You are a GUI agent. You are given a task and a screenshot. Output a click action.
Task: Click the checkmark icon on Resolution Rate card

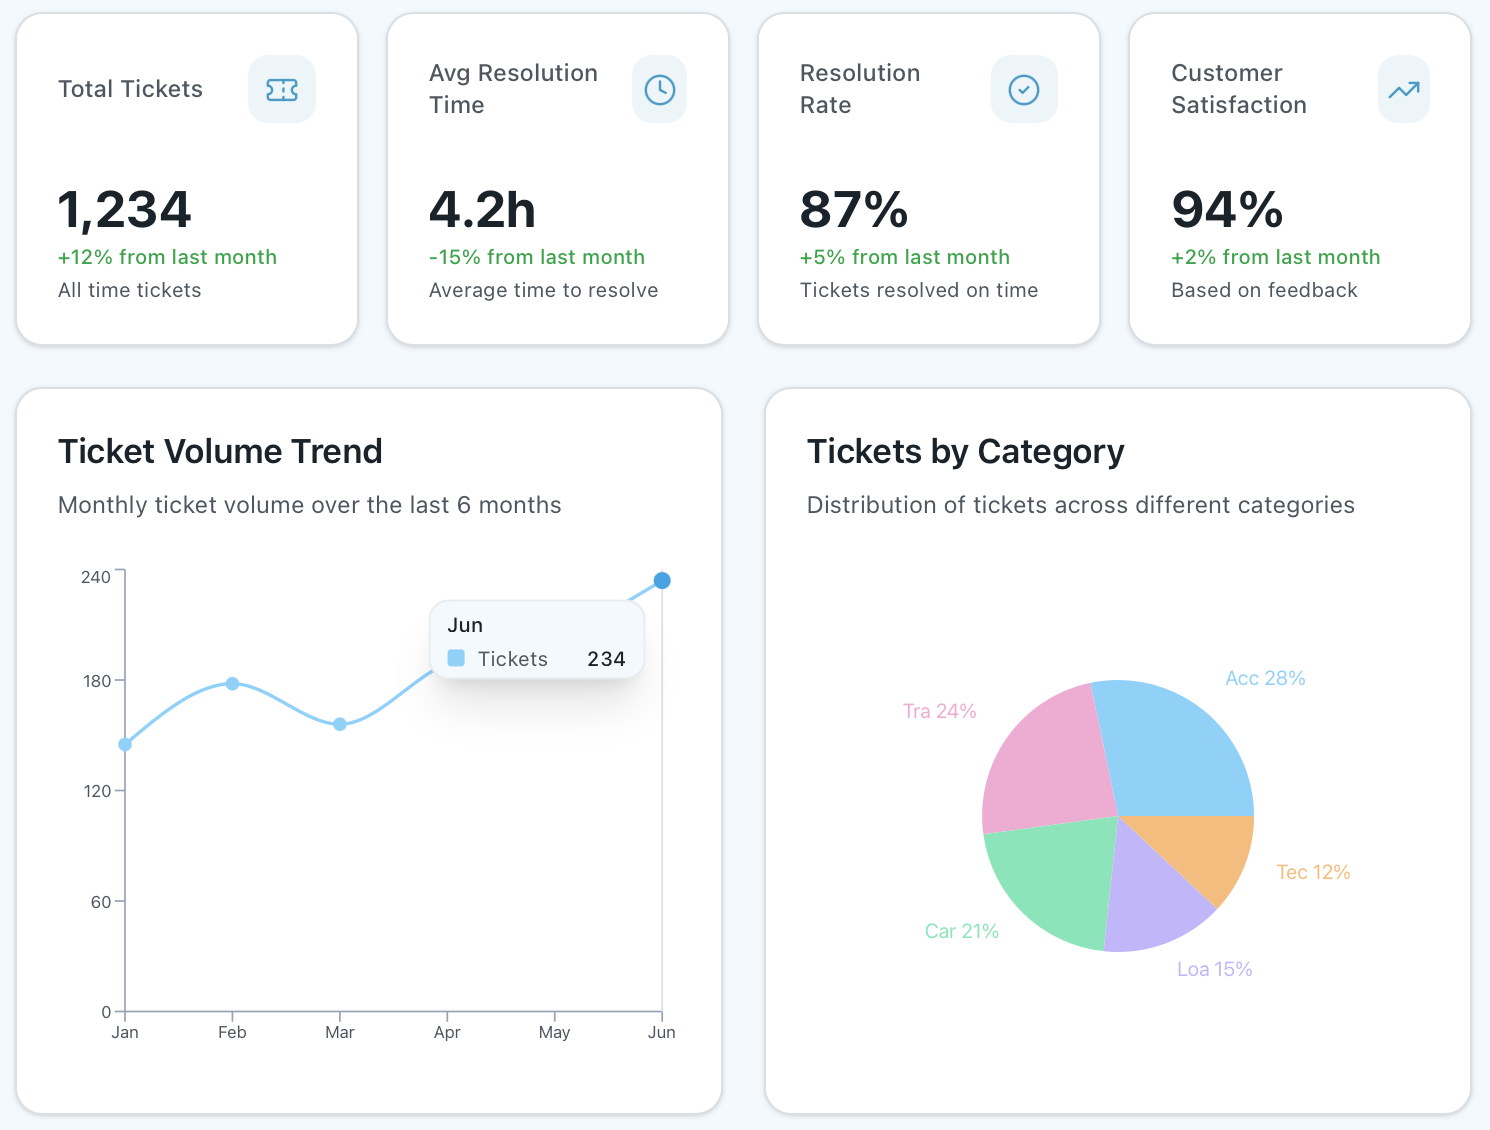tap(1024, 89)
